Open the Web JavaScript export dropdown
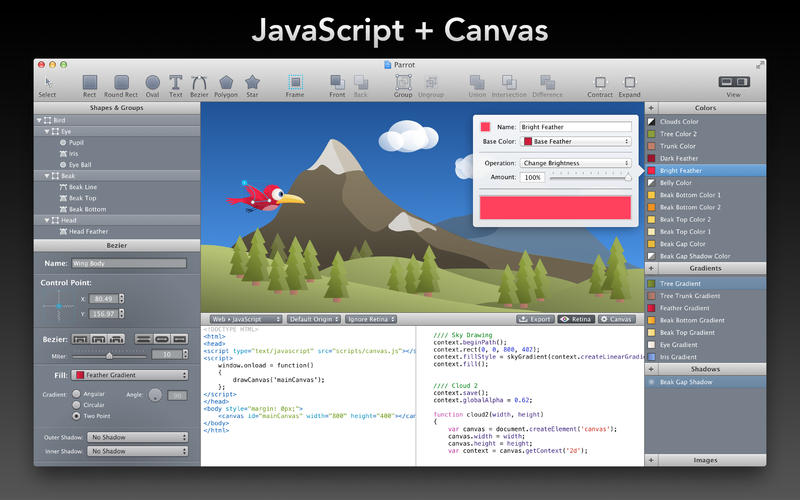Screen dimensions: 800x500 245,319
